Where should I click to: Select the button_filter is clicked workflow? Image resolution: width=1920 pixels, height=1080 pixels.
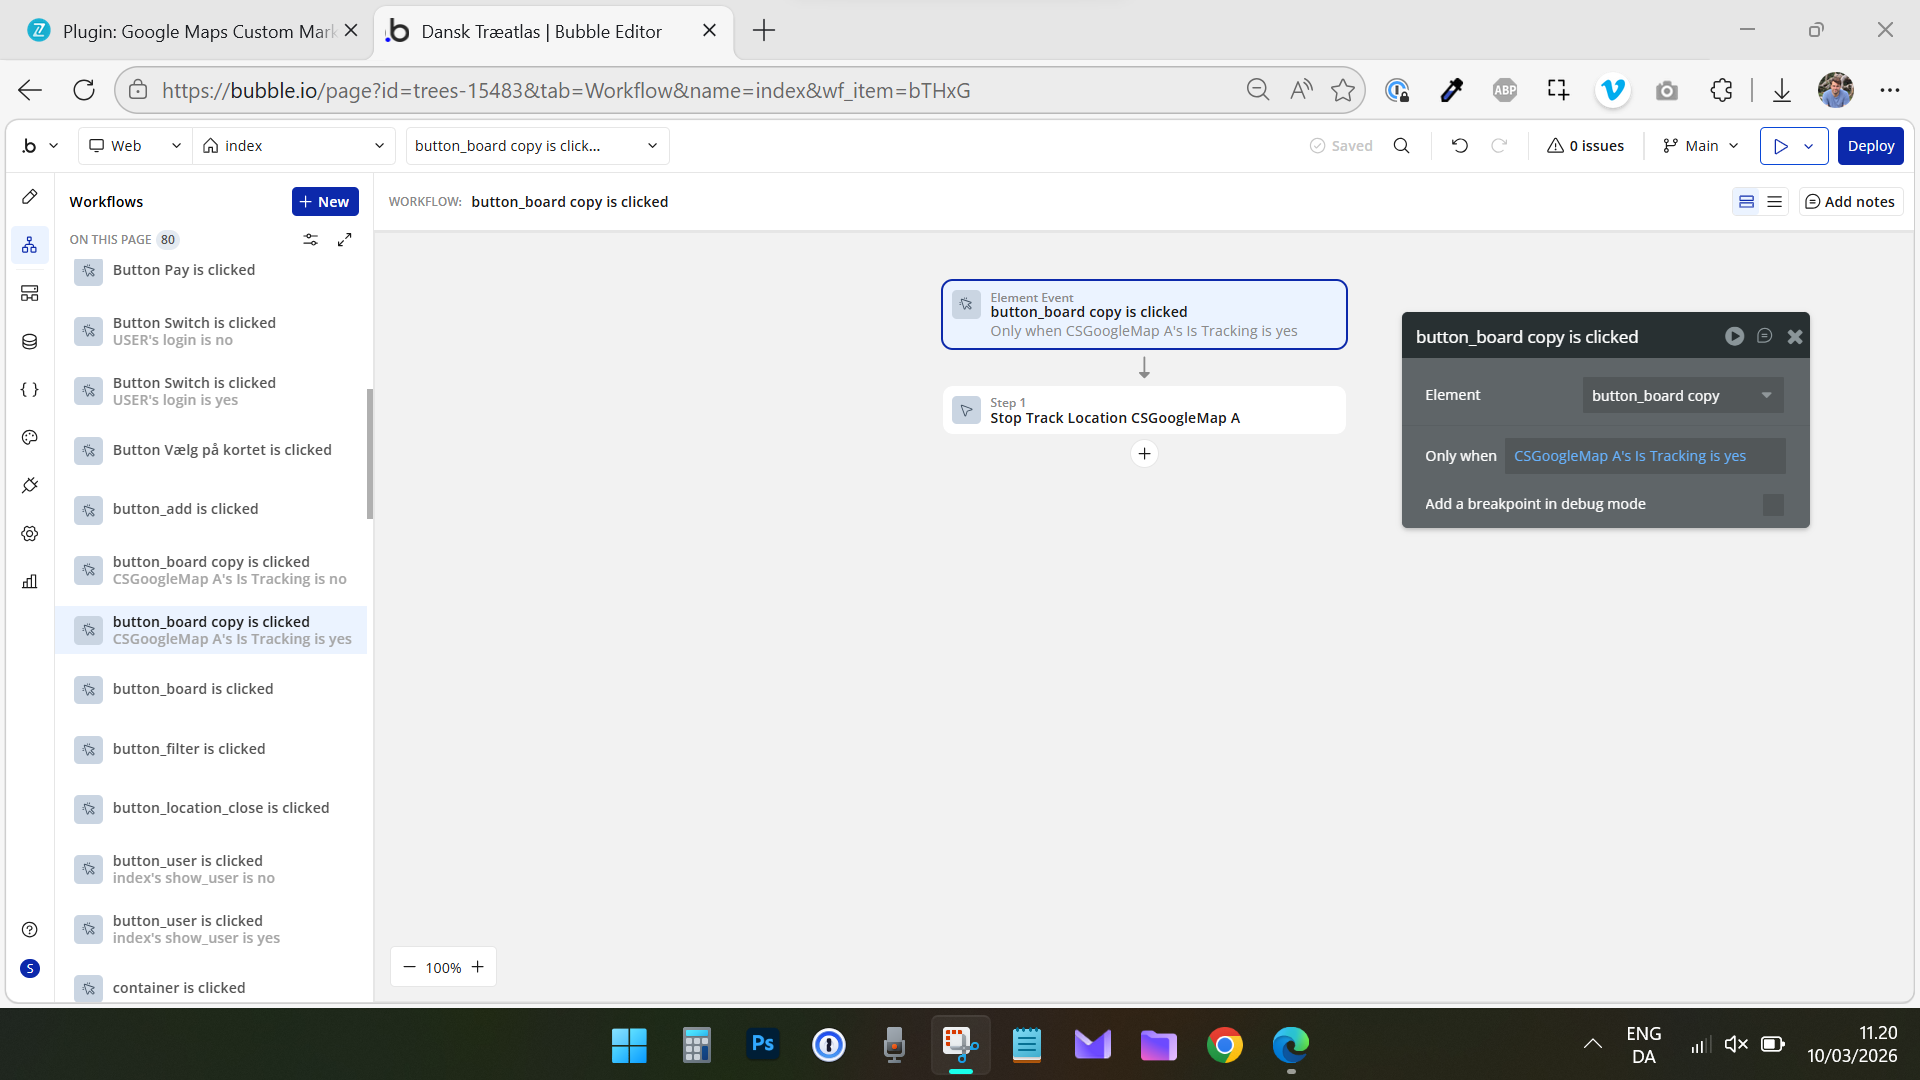(x=189, y=749)
